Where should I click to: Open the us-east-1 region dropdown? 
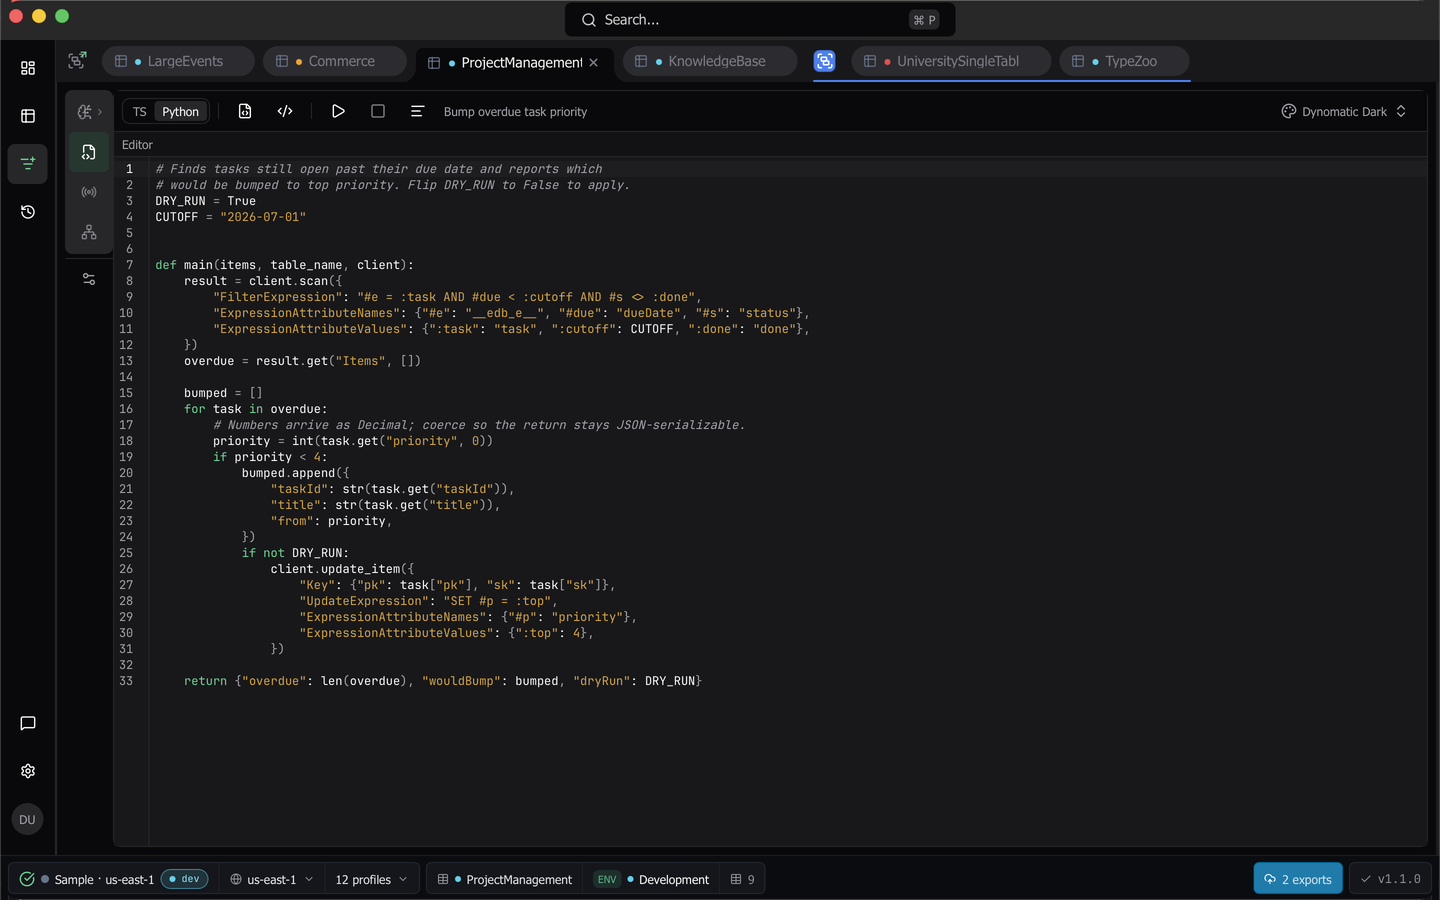(x=272, y=879)
